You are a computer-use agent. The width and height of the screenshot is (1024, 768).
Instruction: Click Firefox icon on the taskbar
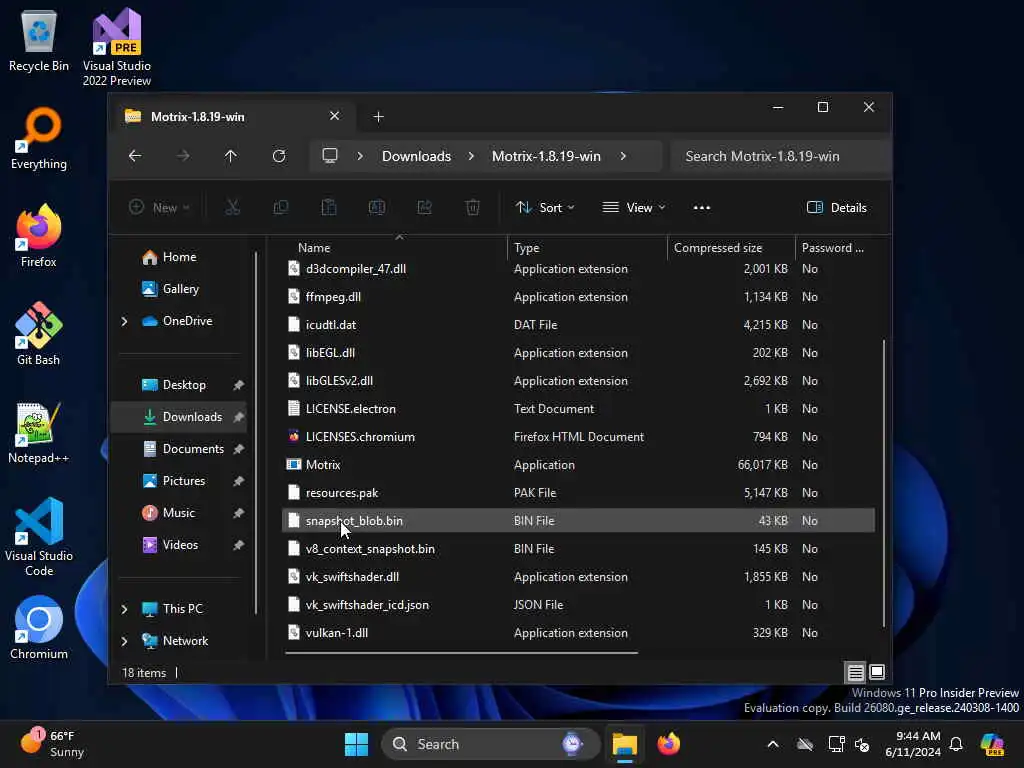point(668,744)
